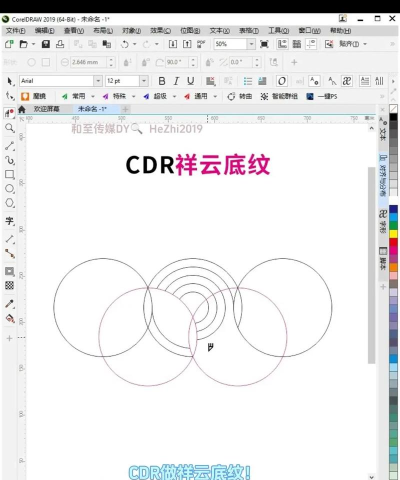This screenshot has width=400, height=480.
Task: Open the zoom level 50% dropdown
Action: click(251, 44)
